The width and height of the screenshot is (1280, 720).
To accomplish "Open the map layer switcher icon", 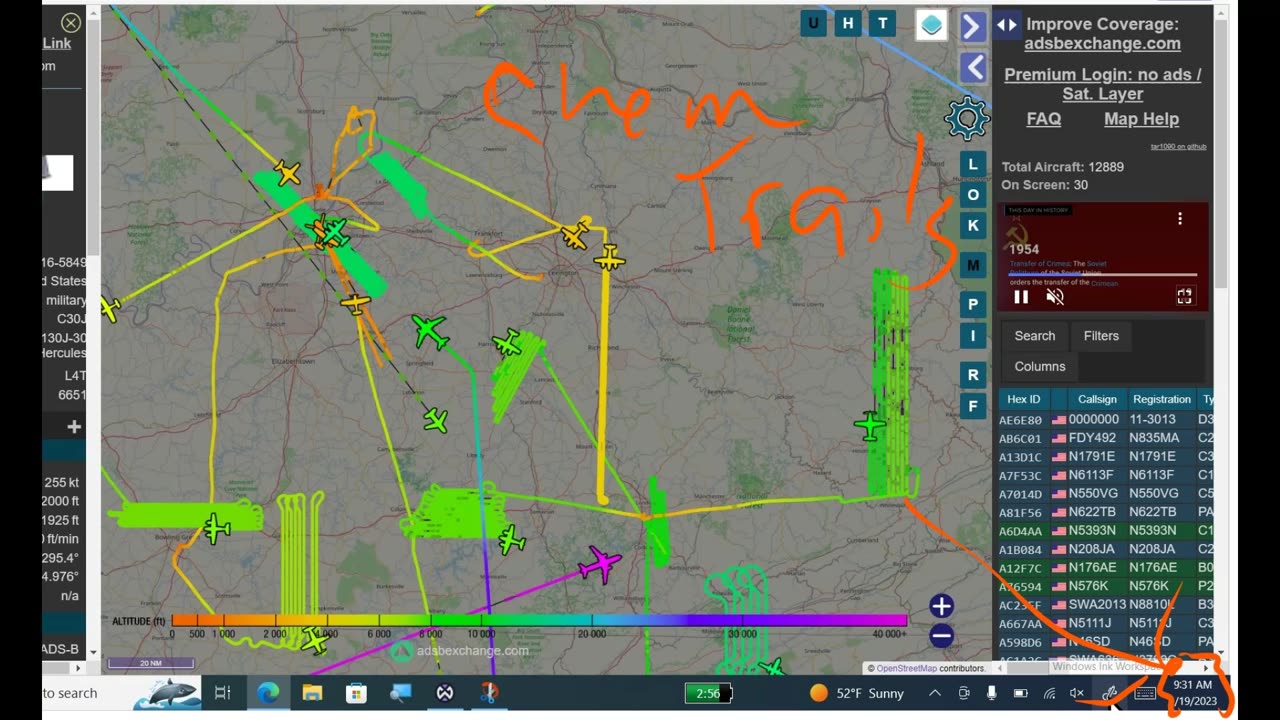I will tap(931, 25).
